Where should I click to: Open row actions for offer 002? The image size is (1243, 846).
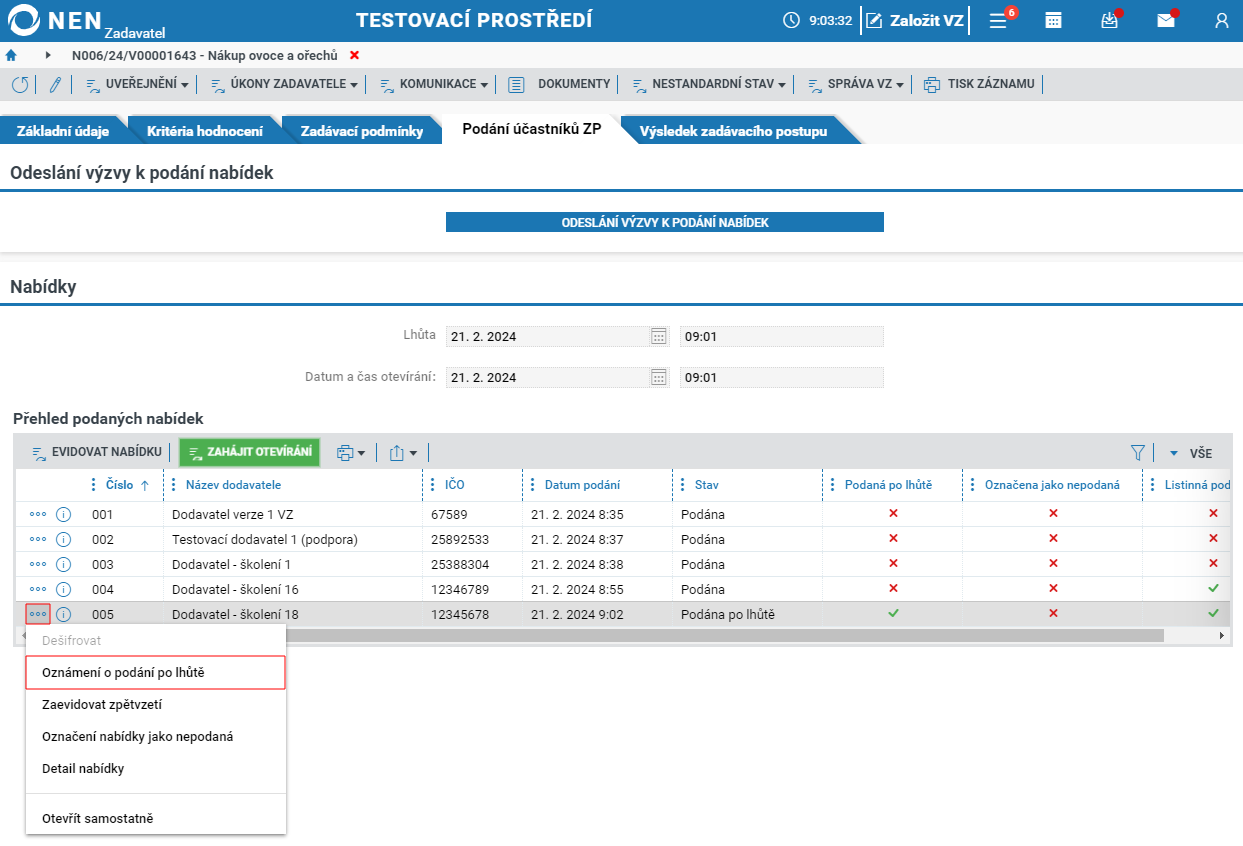(38, 539)
